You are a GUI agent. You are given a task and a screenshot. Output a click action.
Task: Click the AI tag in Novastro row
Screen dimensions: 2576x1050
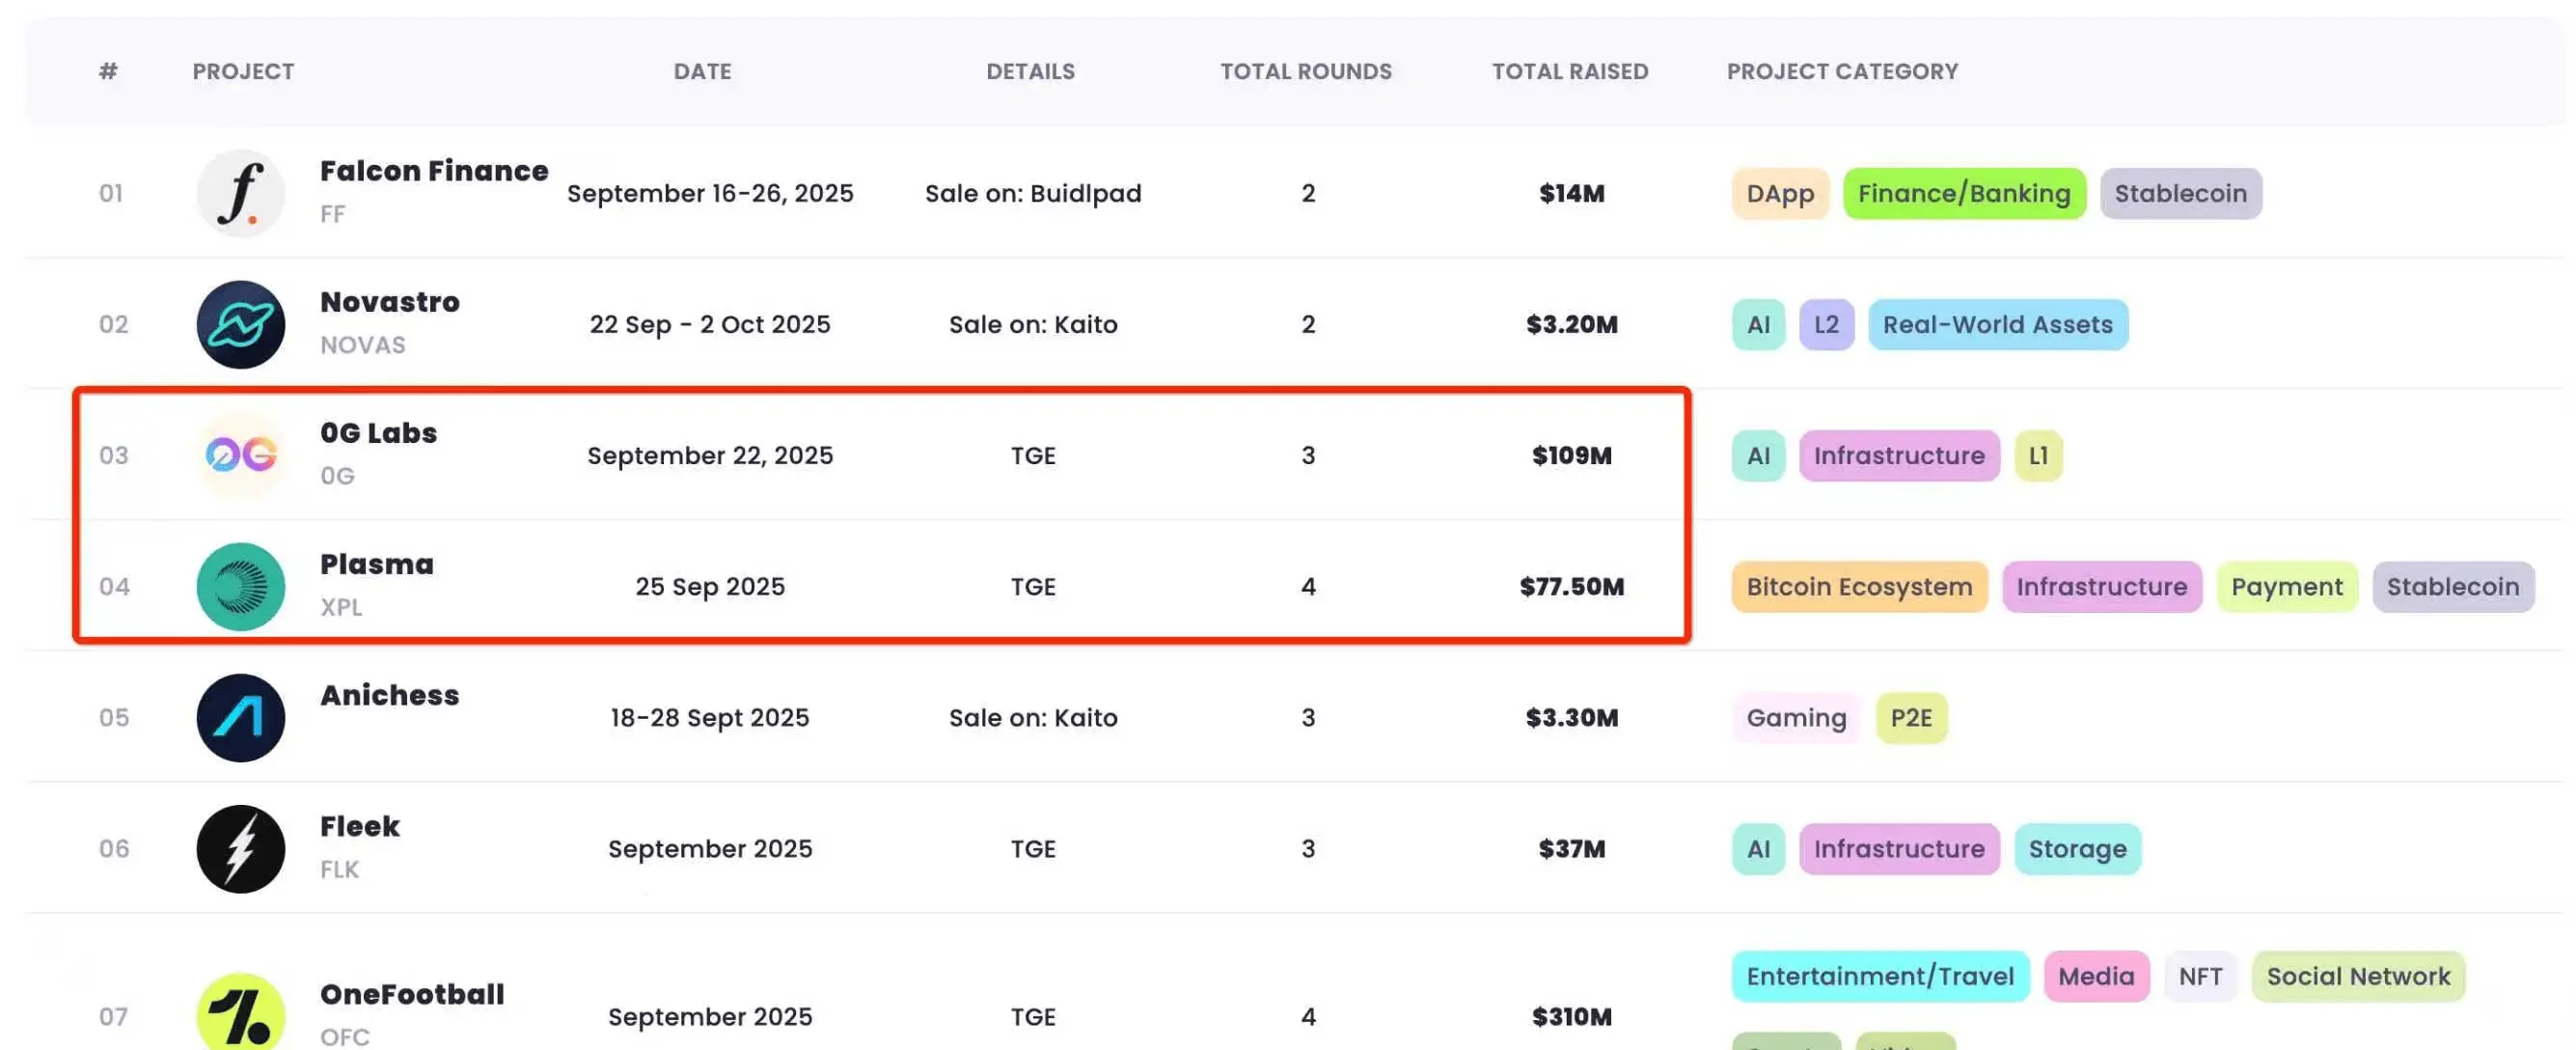[x=1758, y=324]
